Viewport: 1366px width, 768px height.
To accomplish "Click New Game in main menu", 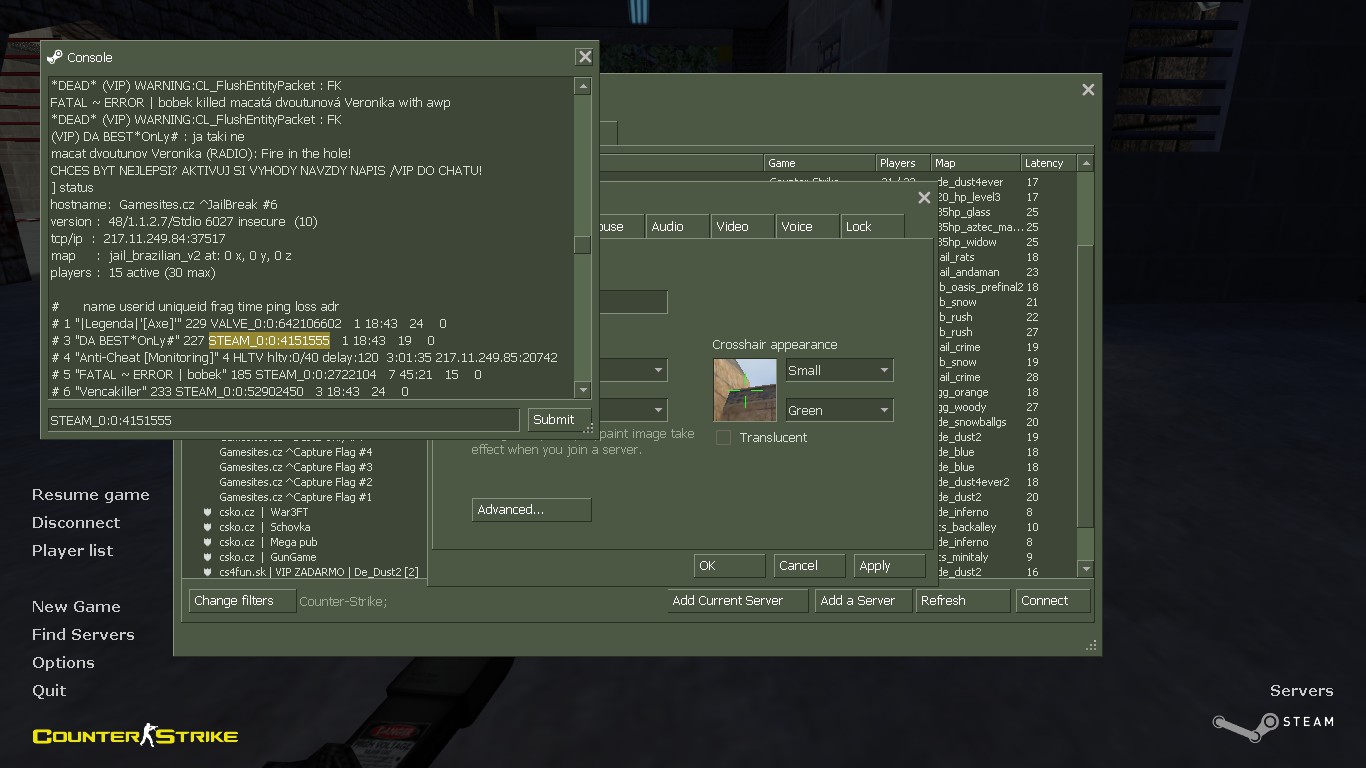I will (76, 607).
